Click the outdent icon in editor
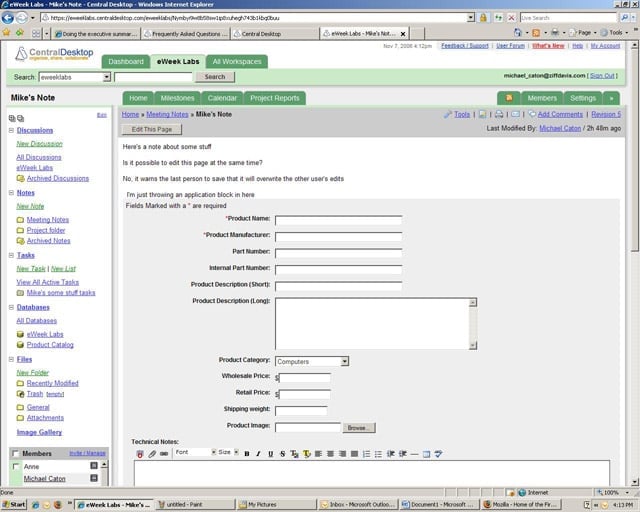 pos(391,454)
